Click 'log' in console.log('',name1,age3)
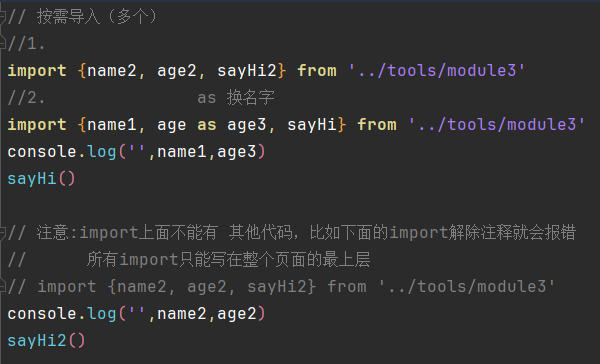The image size is (600, 364). pos(101,152)
